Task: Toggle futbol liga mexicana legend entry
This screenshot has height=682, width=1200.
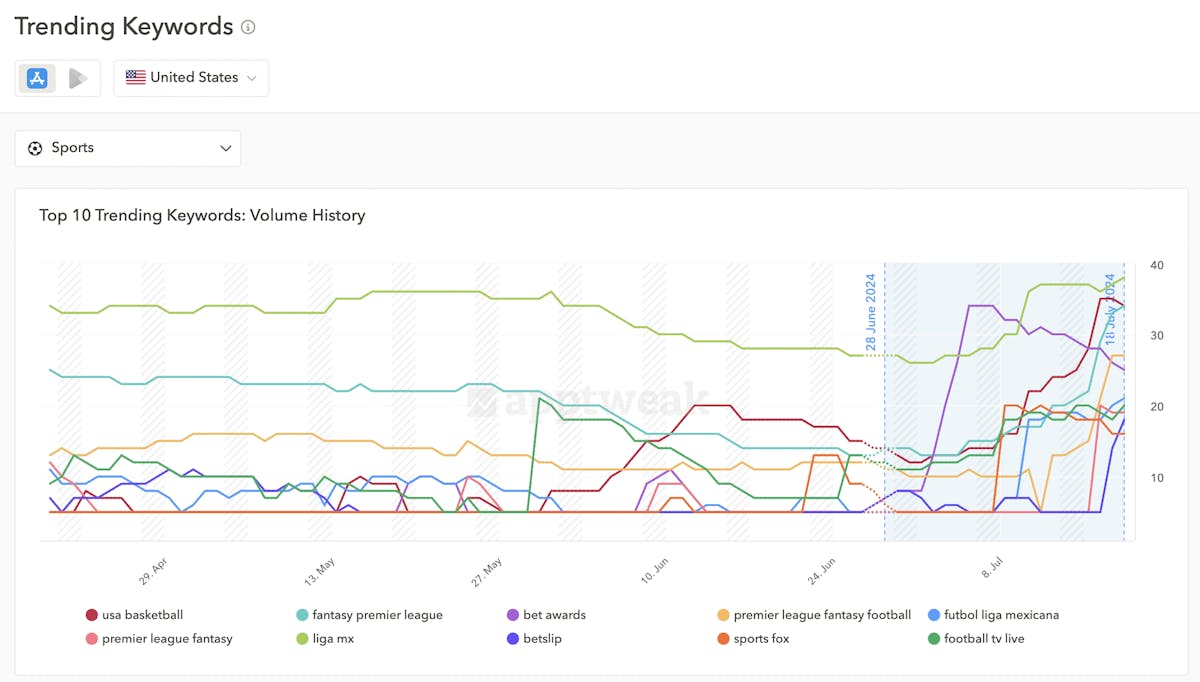Action: [x=1001, y=615]
